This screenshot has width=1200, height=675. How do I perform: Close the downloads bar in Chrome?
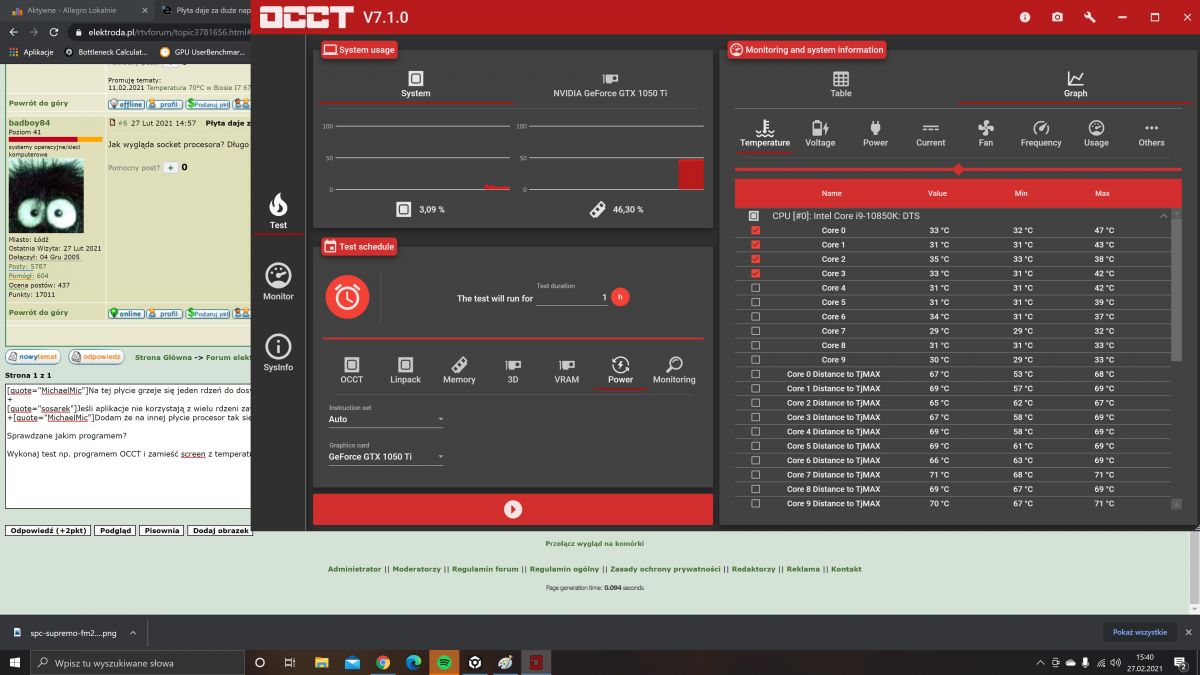coord(1189,632)
